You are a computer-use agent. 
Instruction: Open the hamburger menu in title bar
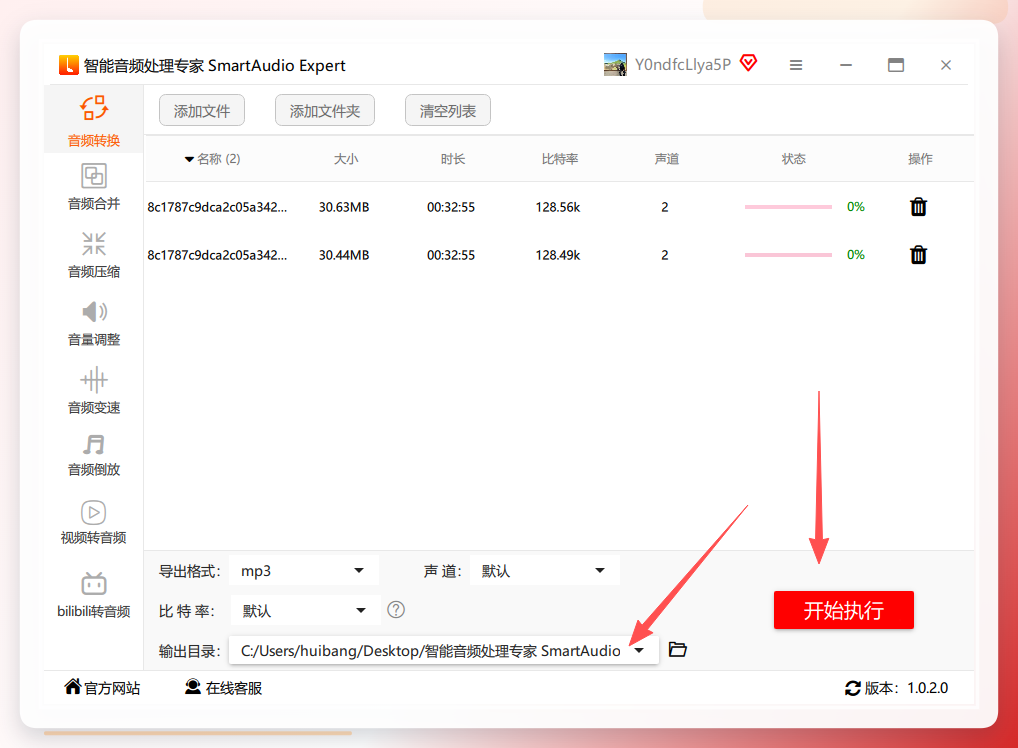796,65
